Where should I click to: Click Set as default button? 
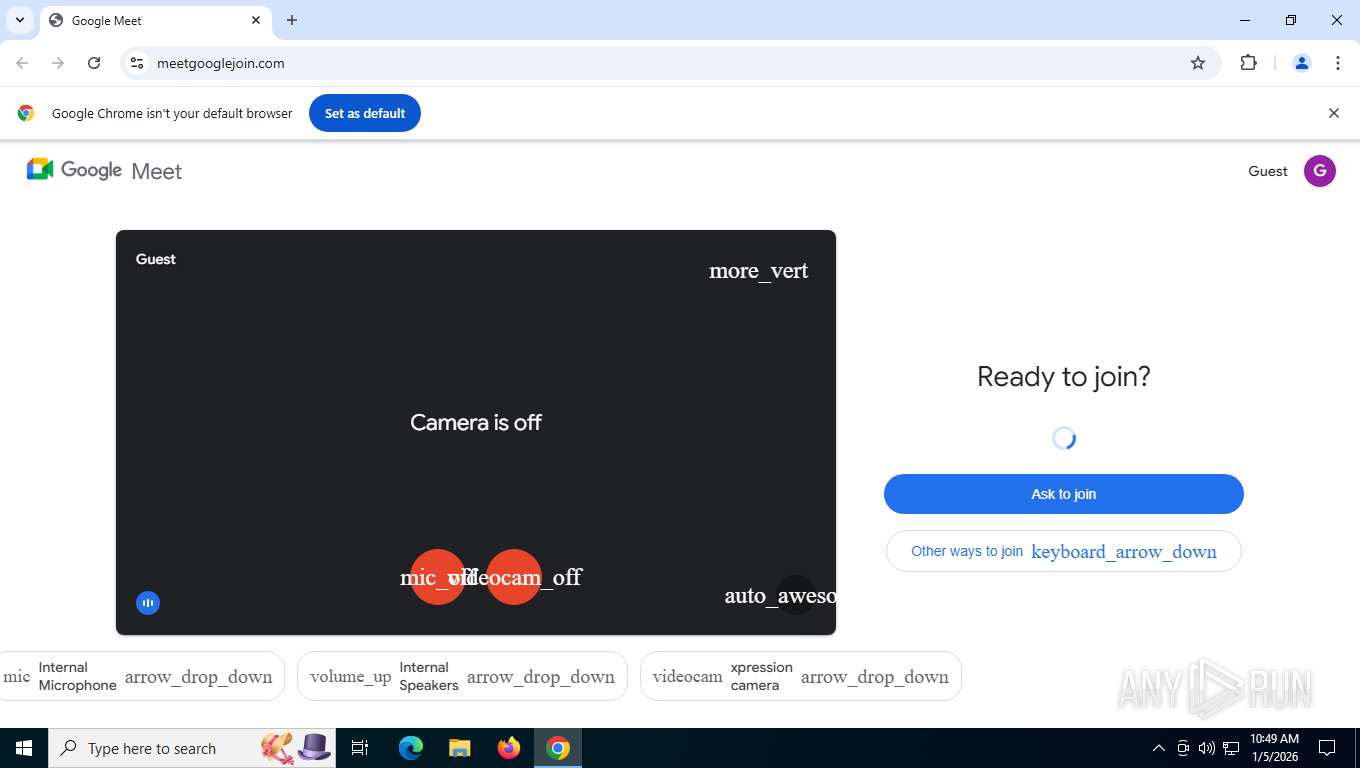click(365, 113)
